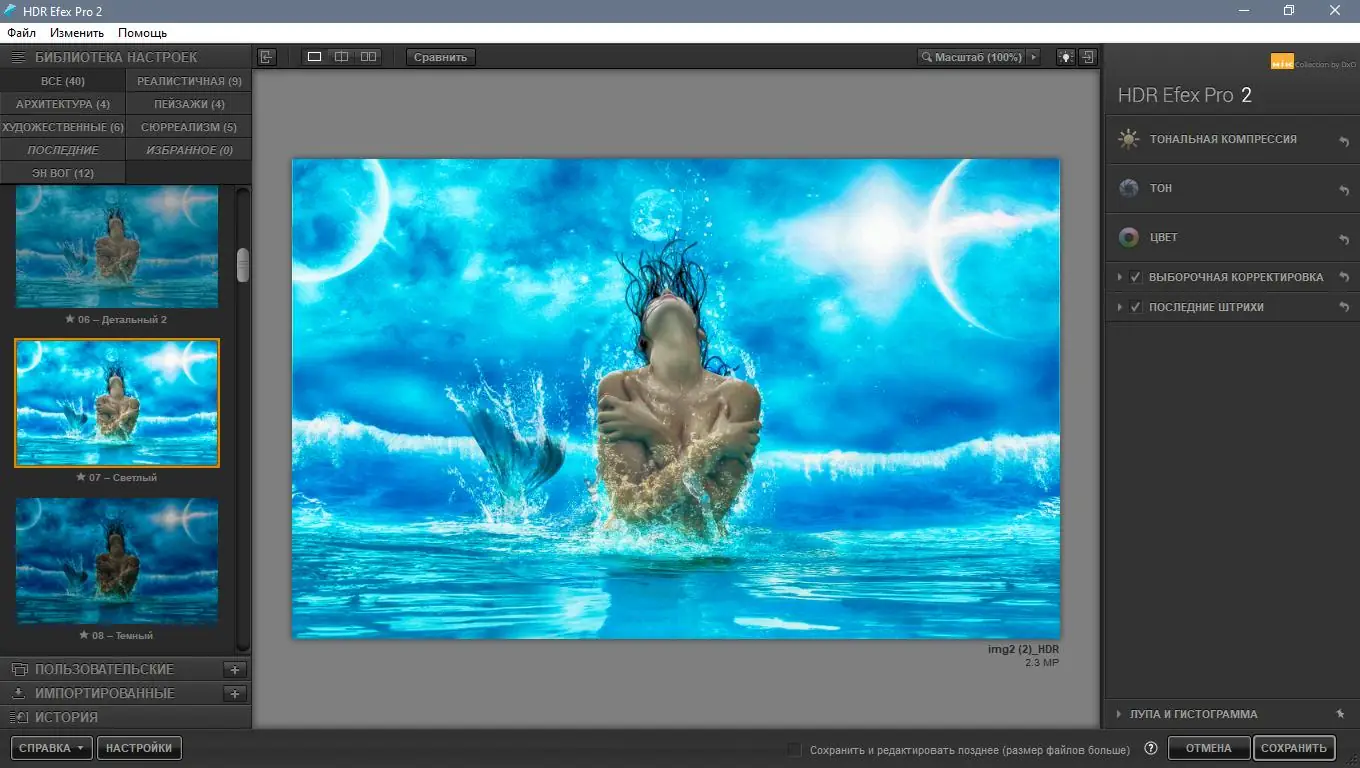
Task: Select the '07 – Светлый' preset thumbnail
Action: point(116,403)
